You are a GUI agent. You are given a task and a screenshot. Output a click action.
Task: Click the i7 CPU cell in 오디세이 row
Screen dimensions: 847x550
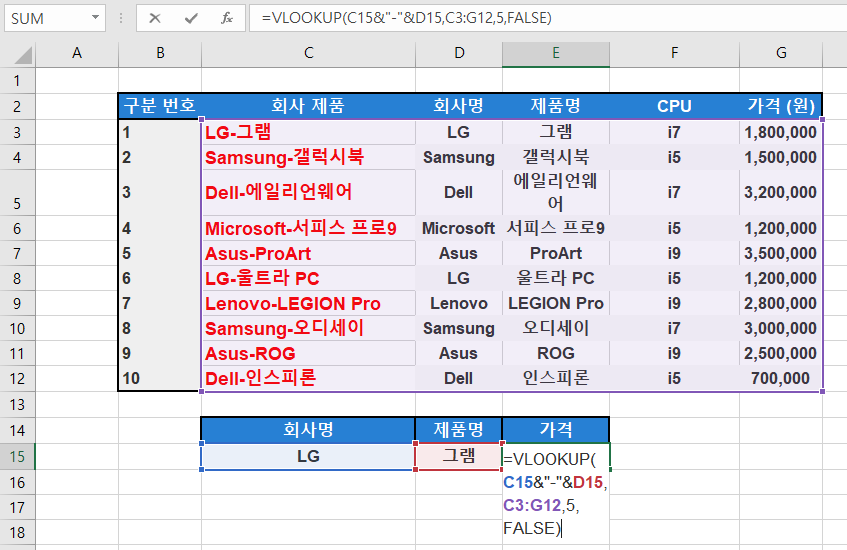click(x=674, y=328)
